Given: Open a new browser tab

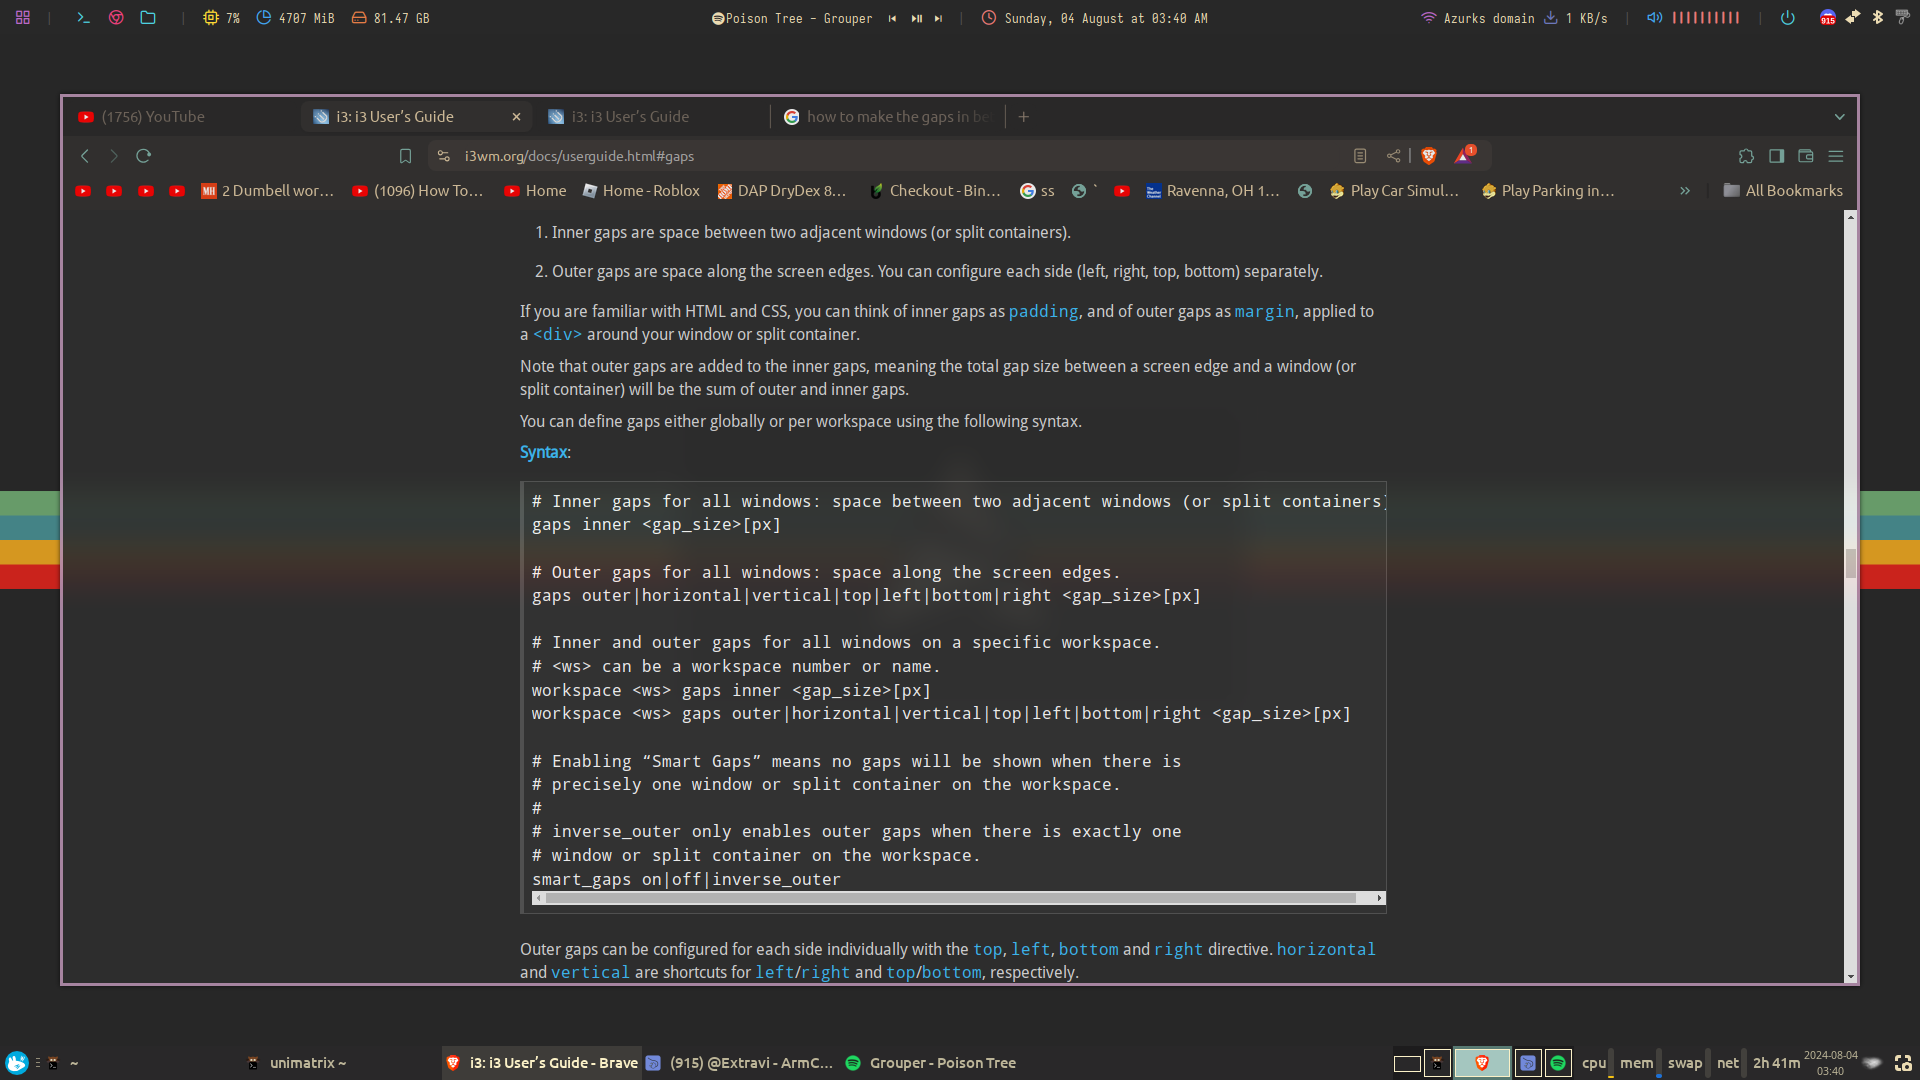Looking at the screenshot, I should tap(1024, 117).
